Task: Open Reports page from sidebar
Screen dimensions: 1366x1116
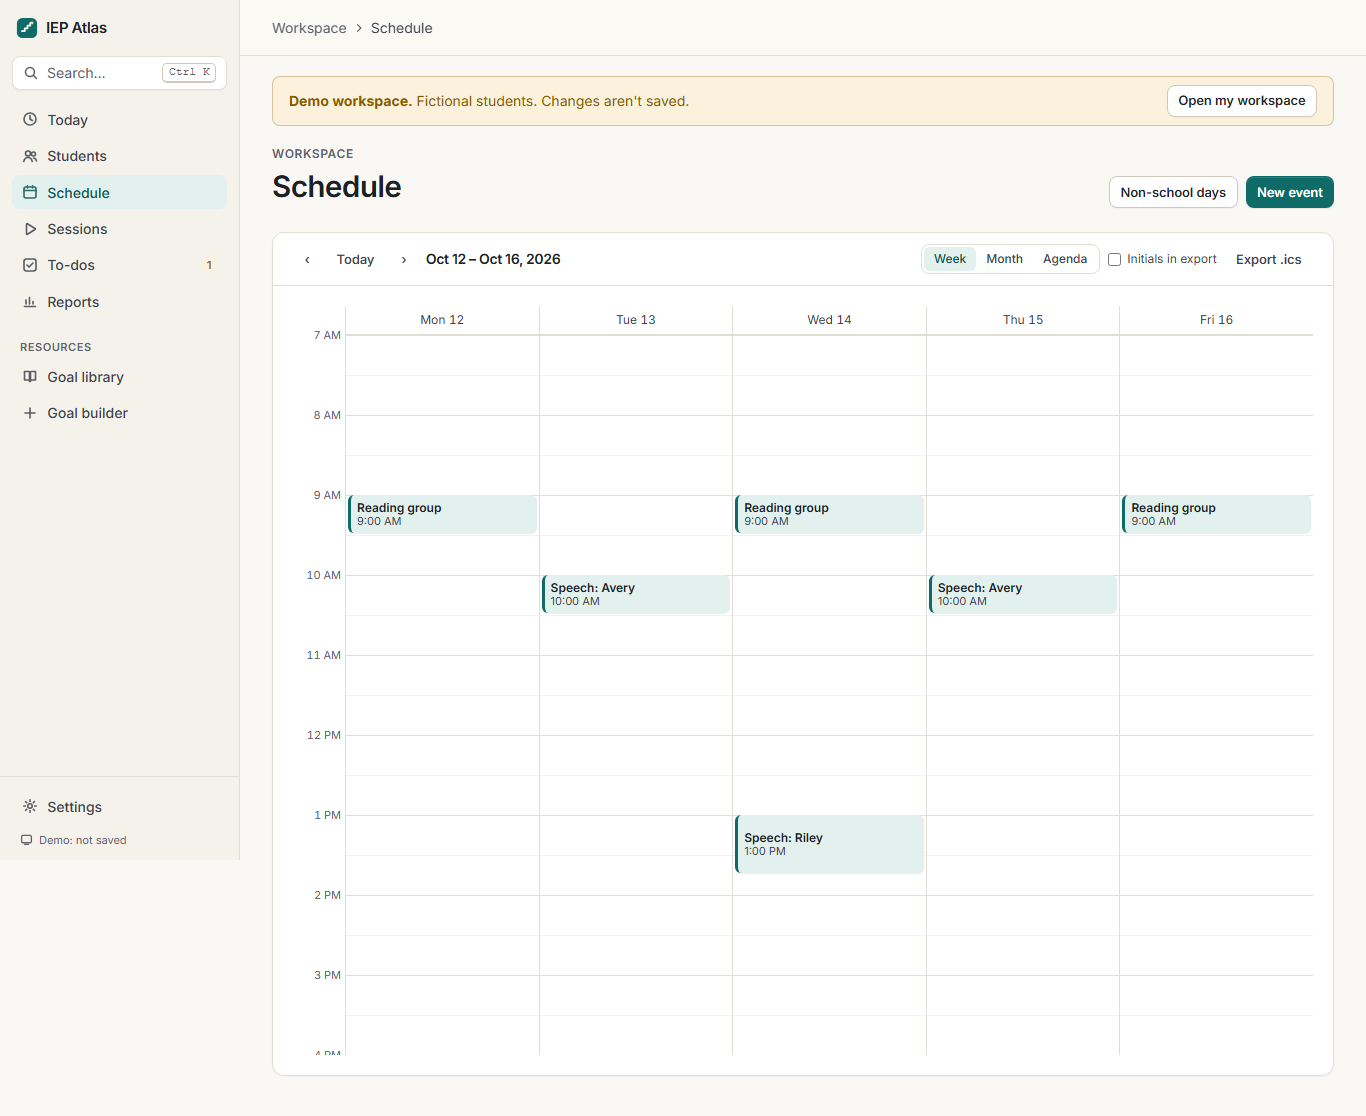Action: pos(119,302)
